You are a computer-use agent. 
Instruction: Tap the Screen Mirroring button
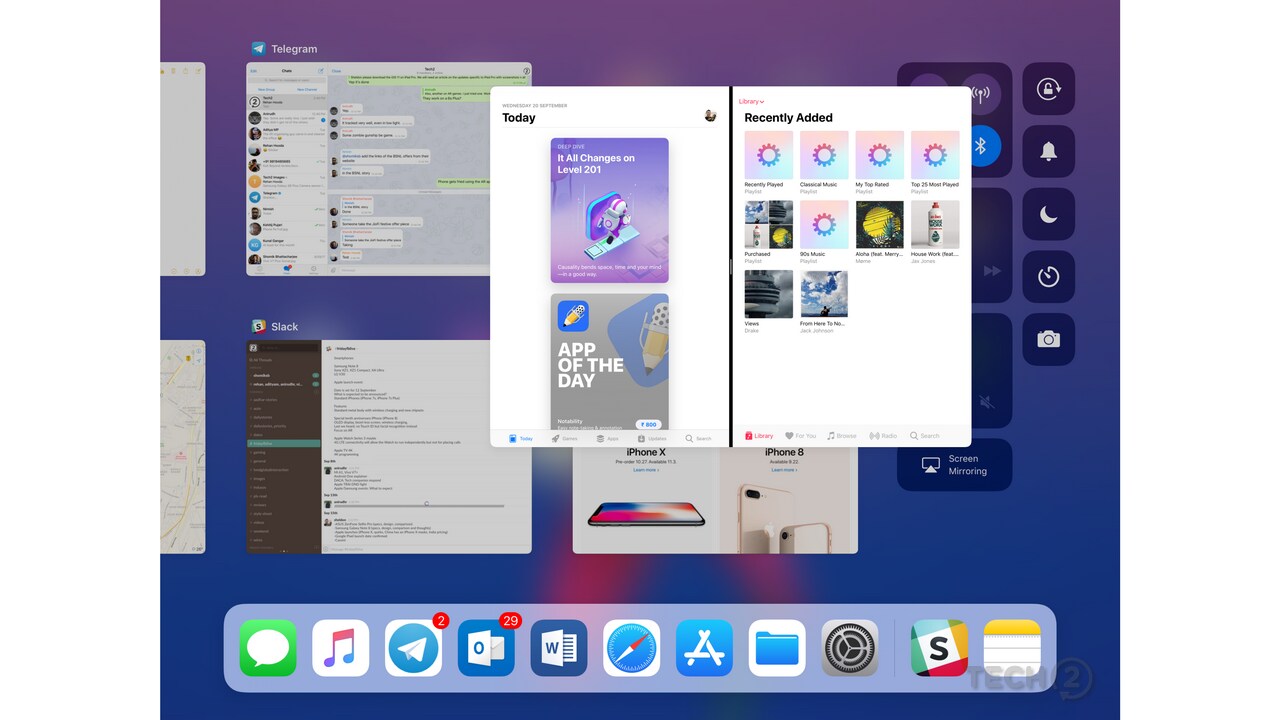954,465
